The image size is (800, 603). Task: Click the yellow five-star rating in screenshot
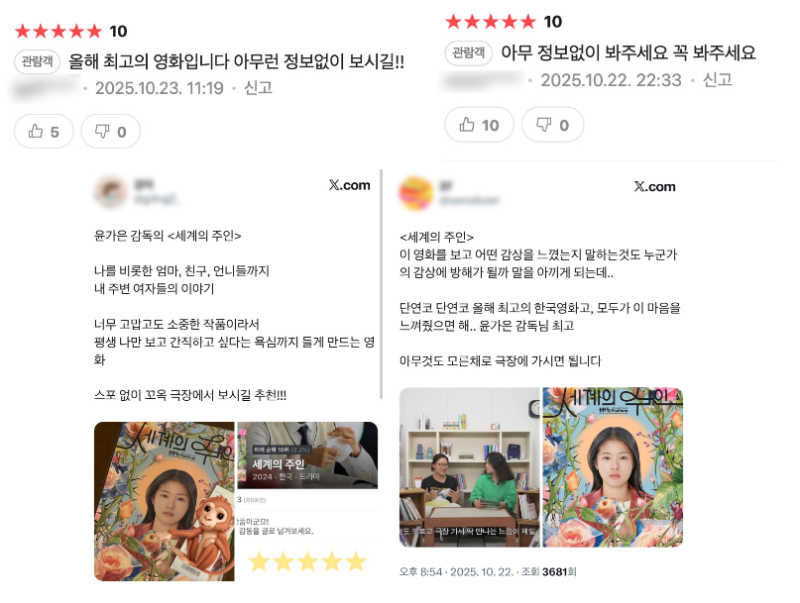click(308, 562)
